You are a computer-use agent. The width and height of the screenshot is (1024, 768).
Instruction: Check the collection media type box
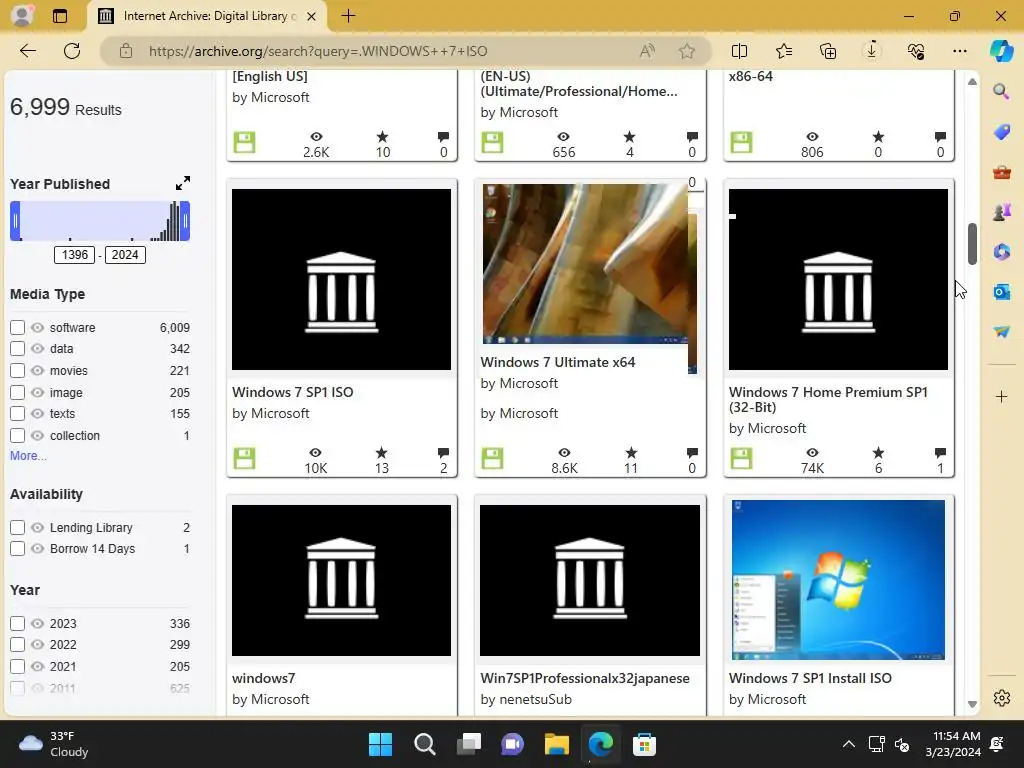[x=18, y=435]
